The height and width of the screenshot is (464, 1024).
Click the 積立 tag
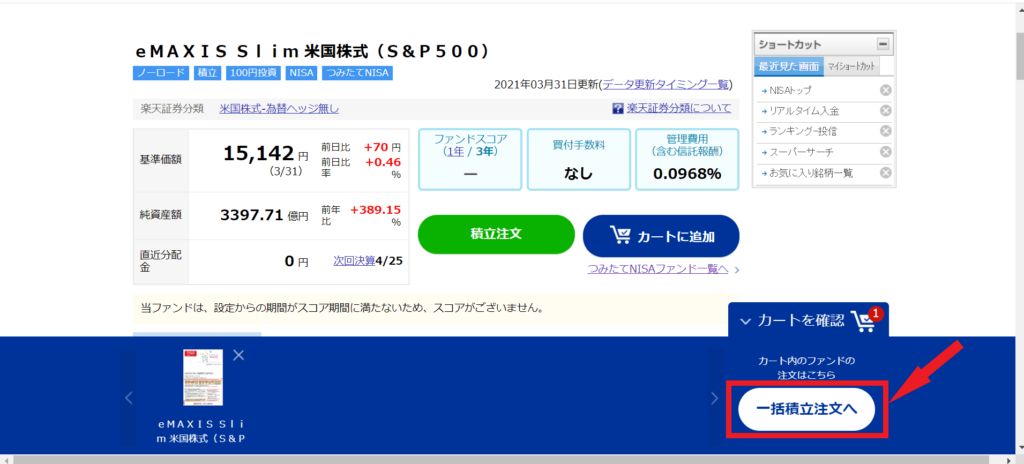(x=208, y=73)
